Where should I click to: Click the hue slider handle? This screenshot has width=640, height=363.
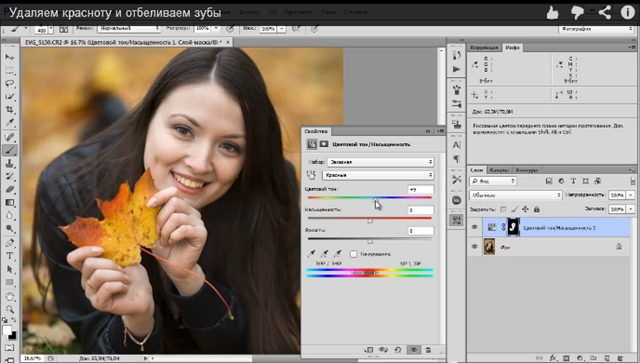(376, 200)
